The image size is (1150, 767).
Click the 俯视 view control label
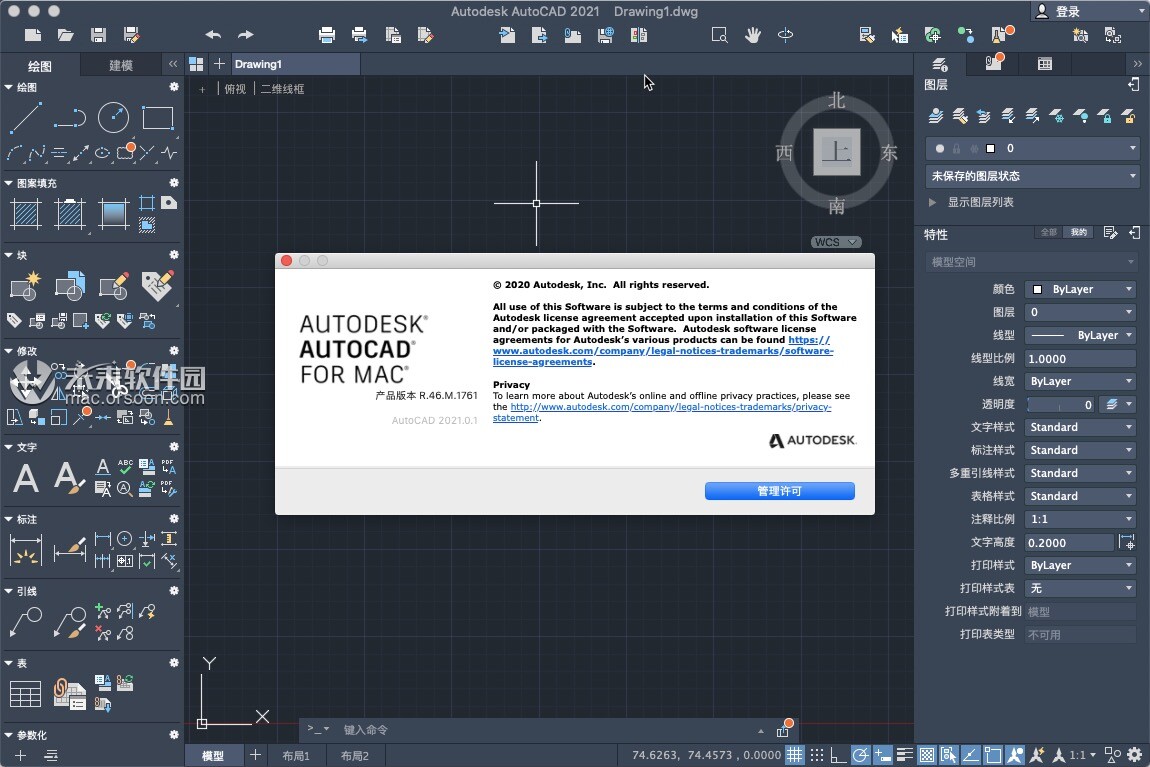click(235, 89)
